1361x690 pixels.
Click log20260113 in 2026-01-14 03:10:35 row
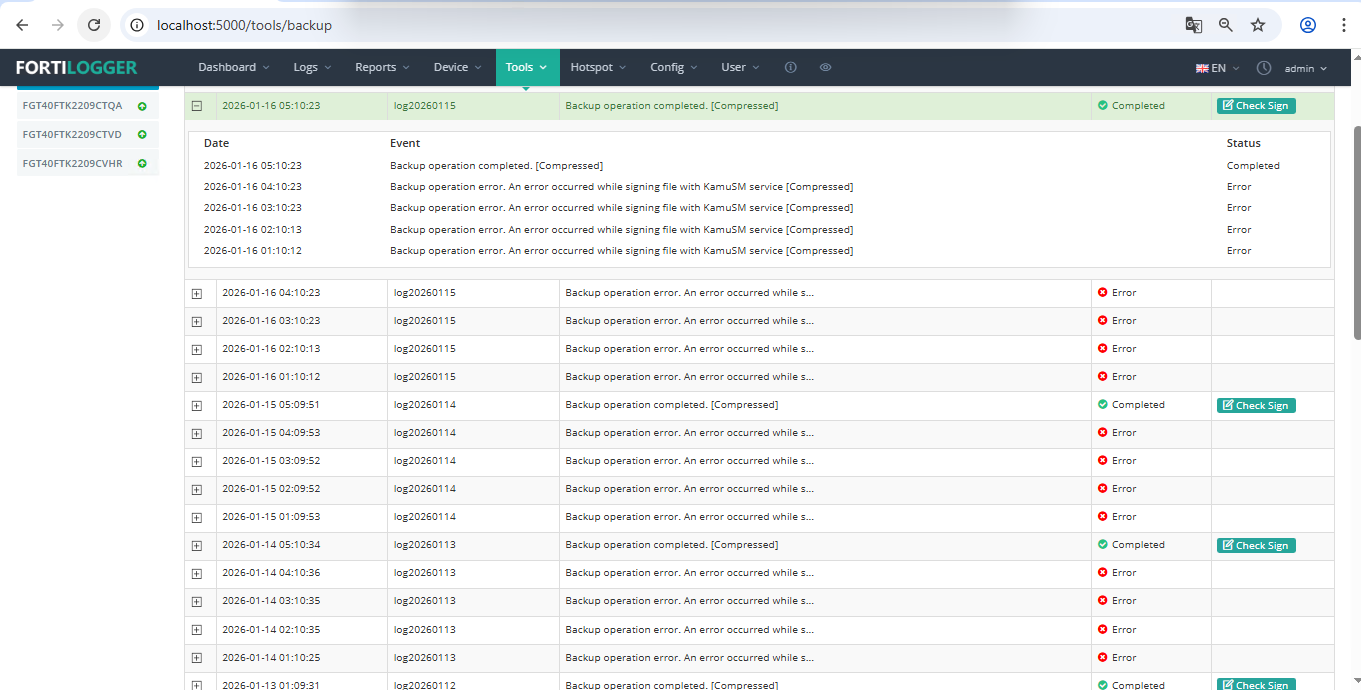coord(424,601)
